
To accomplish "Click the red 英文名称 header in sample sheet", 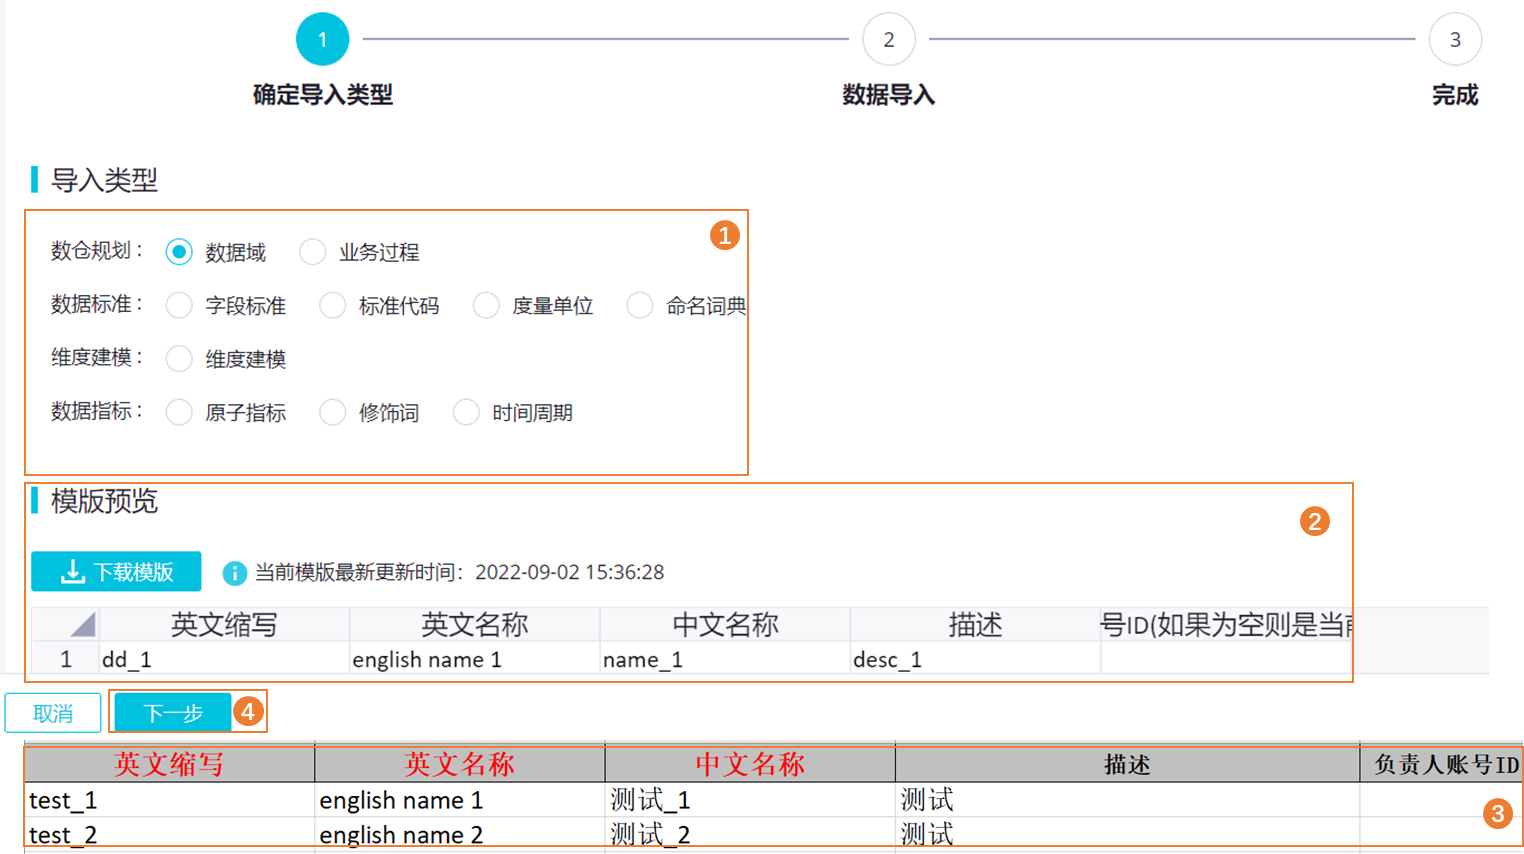I will click(x=459, y=764).
